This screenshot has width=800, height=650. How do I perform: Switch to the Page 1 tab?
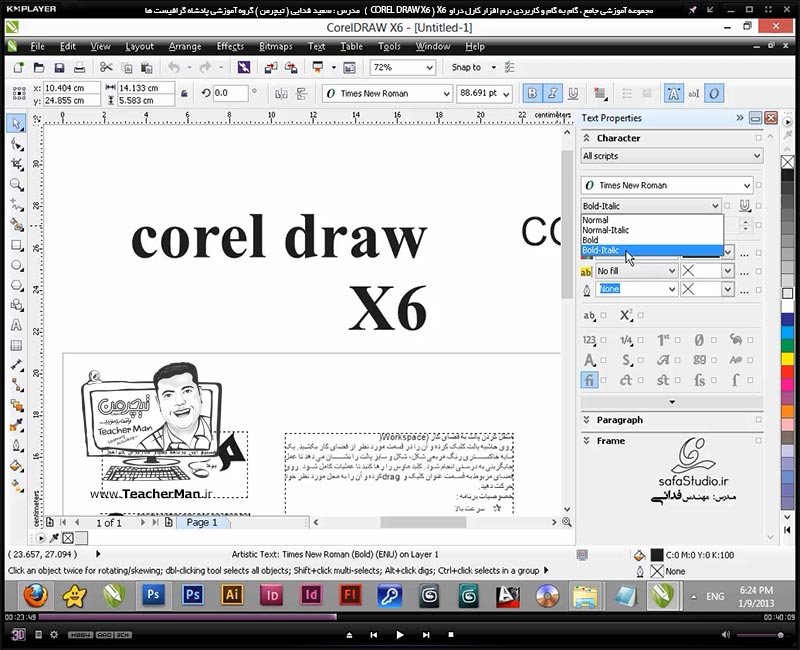click(202, 522)
